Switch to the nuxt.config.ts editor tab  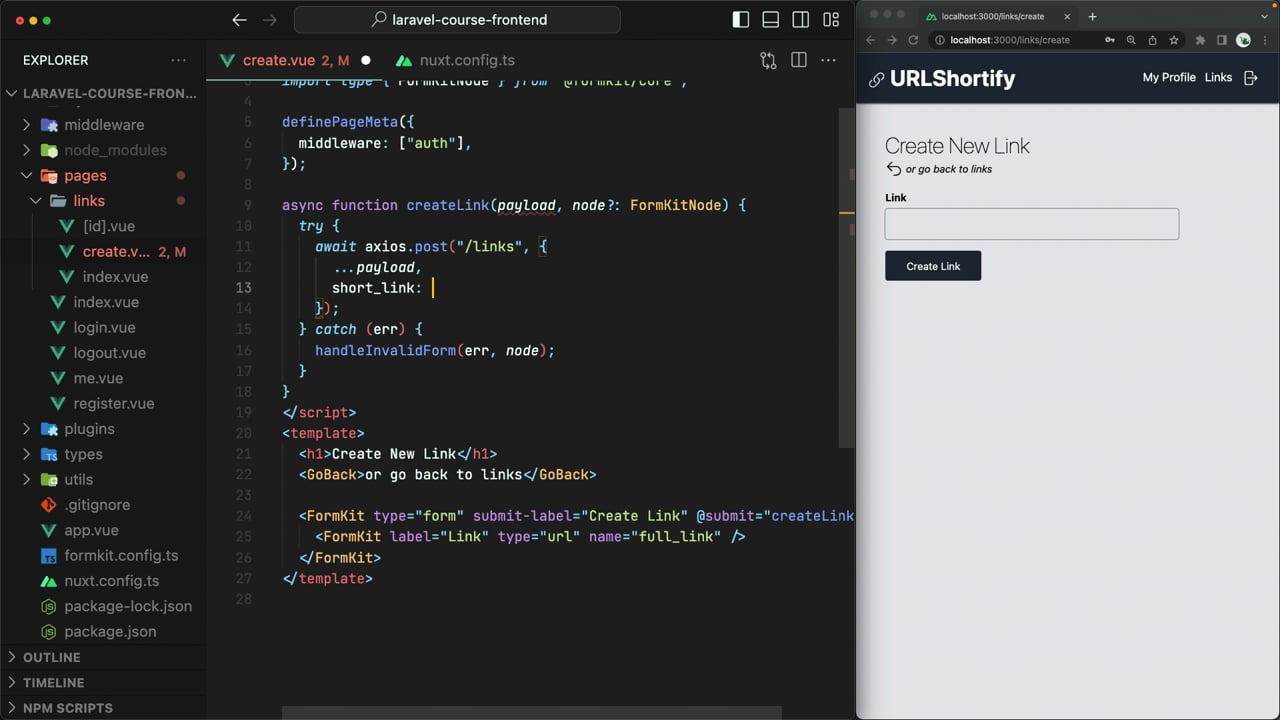[x=456, y=60]
